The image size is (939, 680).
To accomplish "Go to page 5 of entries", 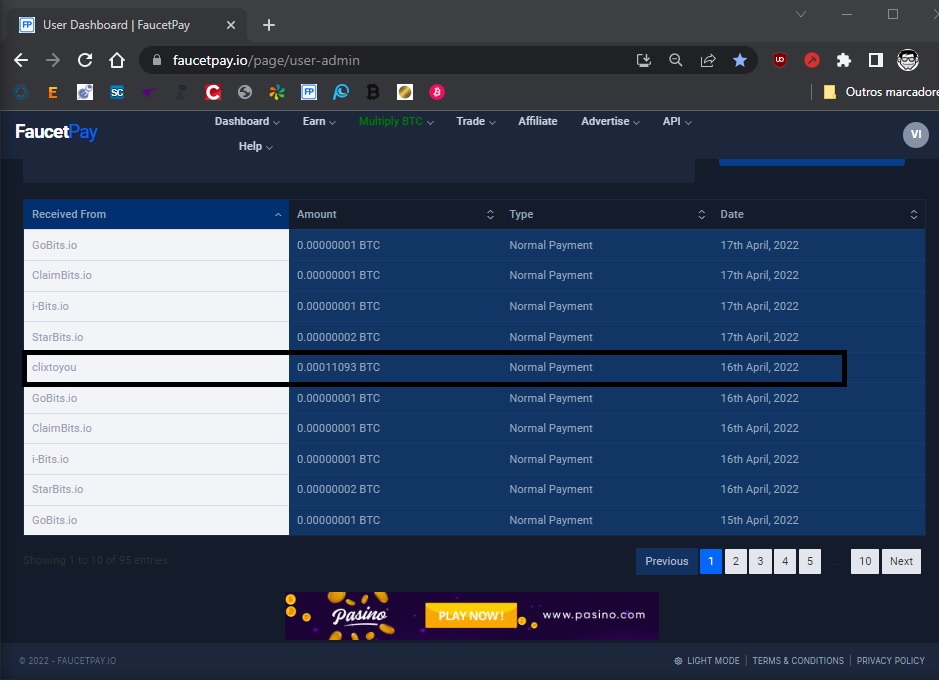I will (810, 561).
